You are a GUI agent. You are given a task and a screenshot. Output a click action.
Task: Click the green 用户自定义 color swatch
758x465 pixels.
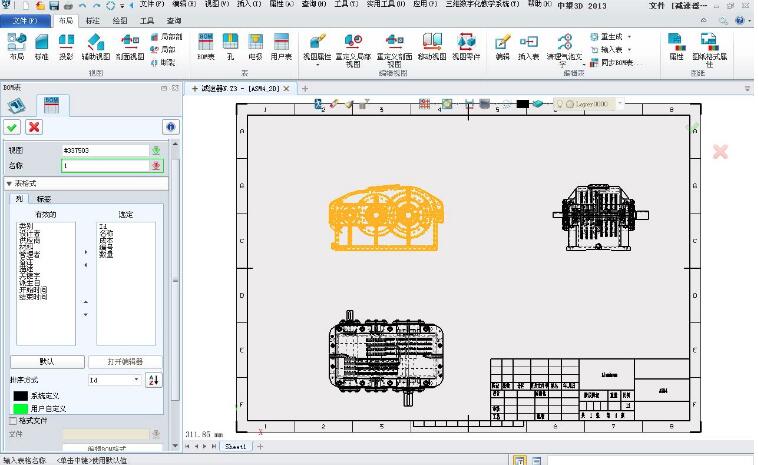click(x=20, y=408)
